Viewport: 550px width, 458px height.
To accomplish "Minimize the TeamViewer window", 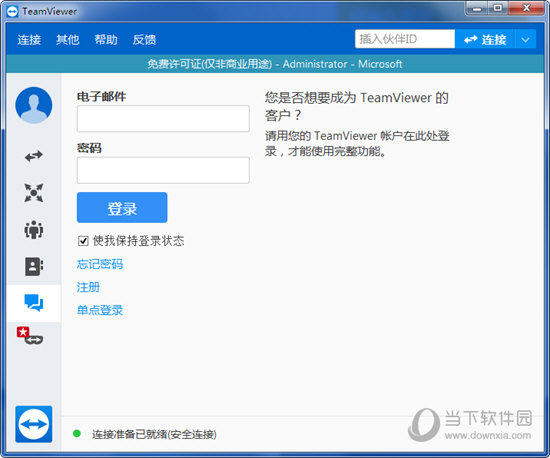I will [477, 8].
